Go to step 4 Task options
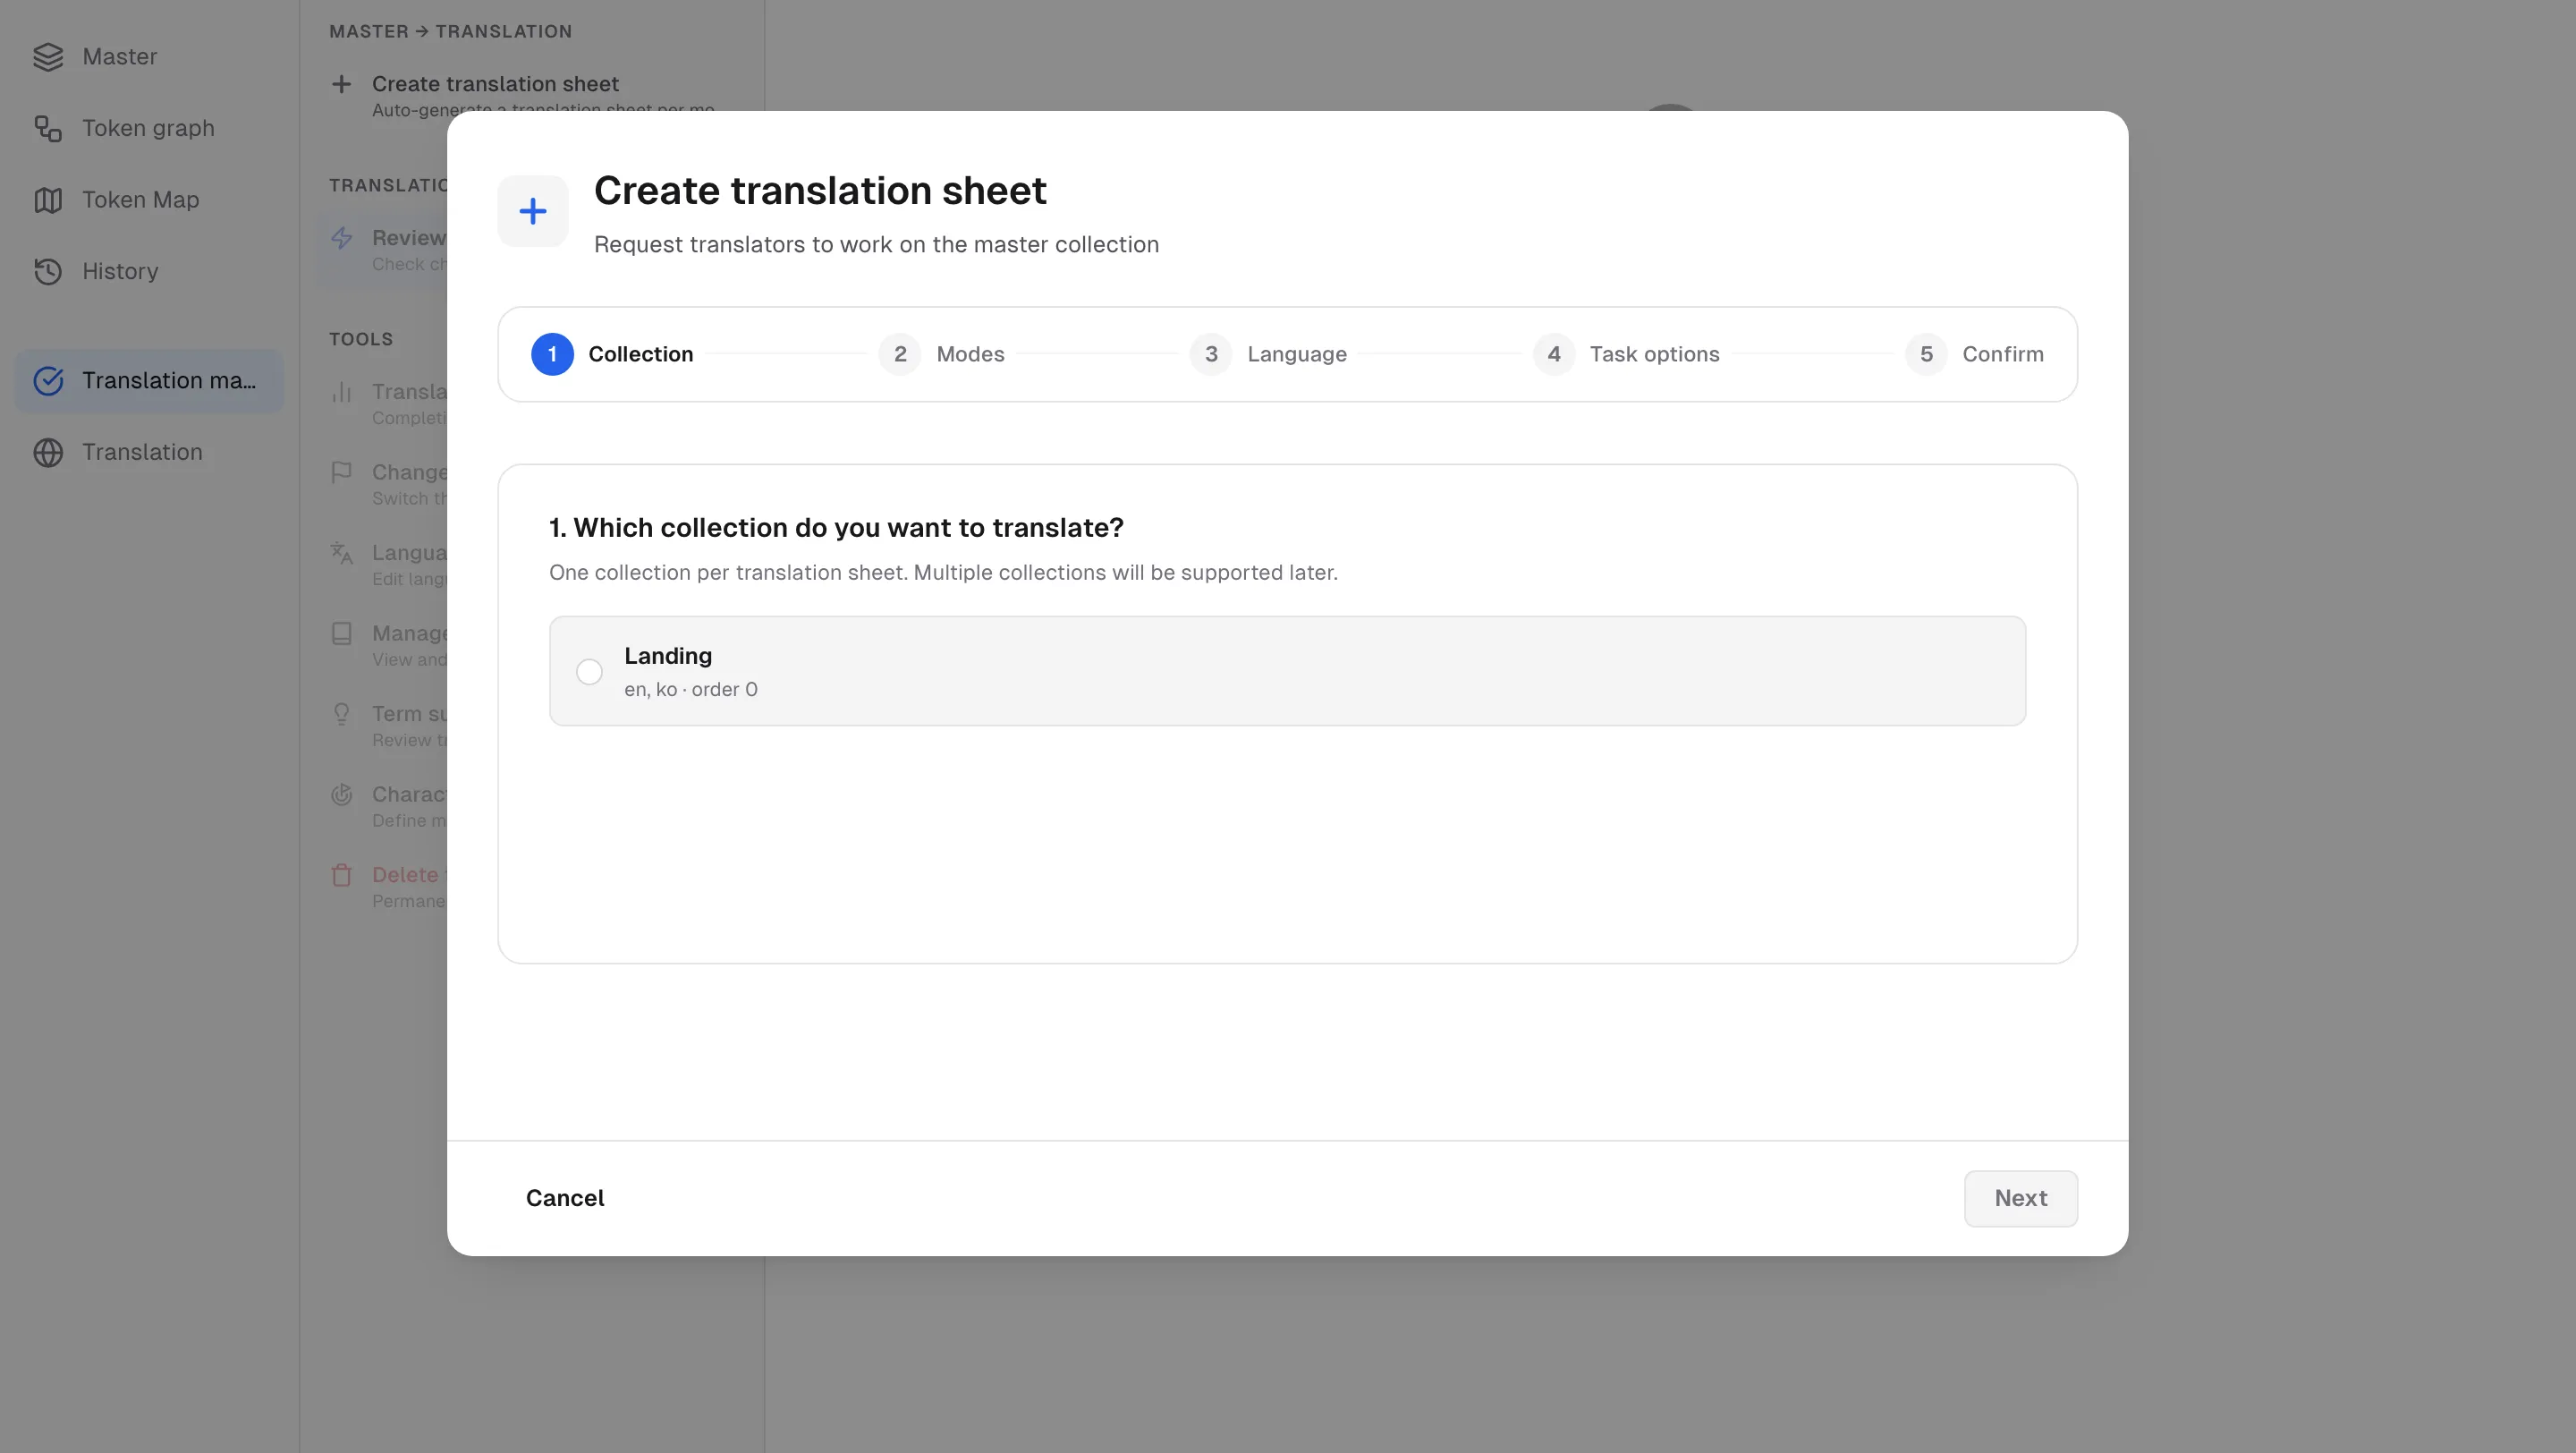The image size is (2576, 1453). 1626,354
